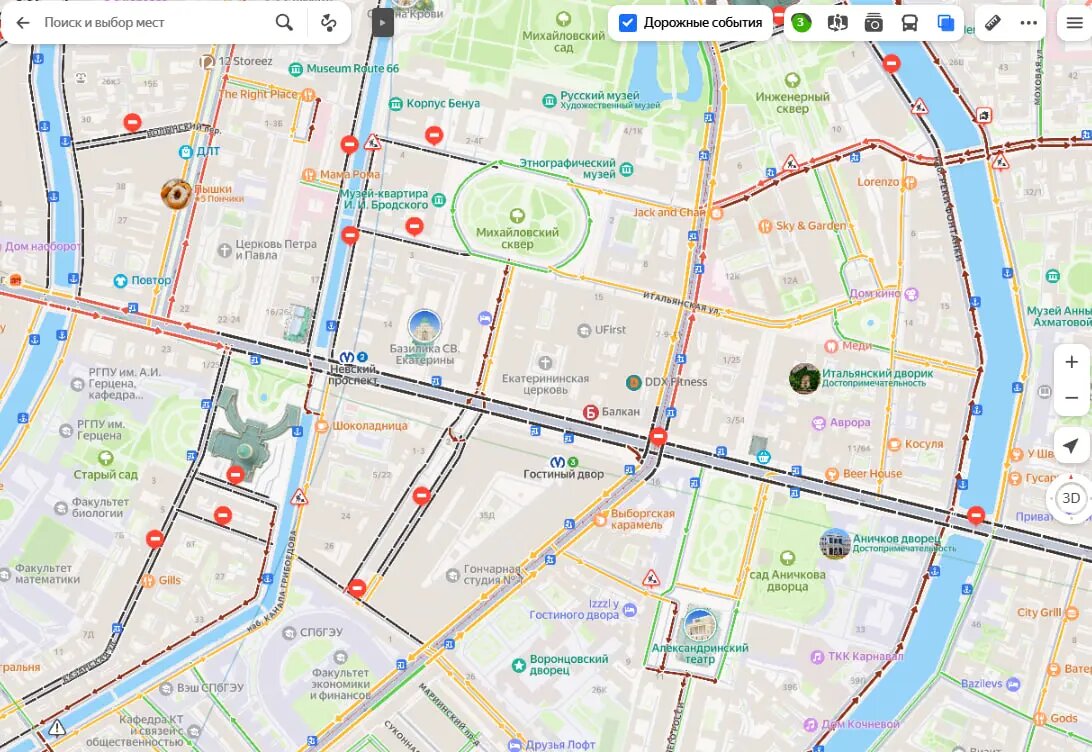
Task: Click road works sign near Izzzi у Гостиного двора
Action: (651, 579)
